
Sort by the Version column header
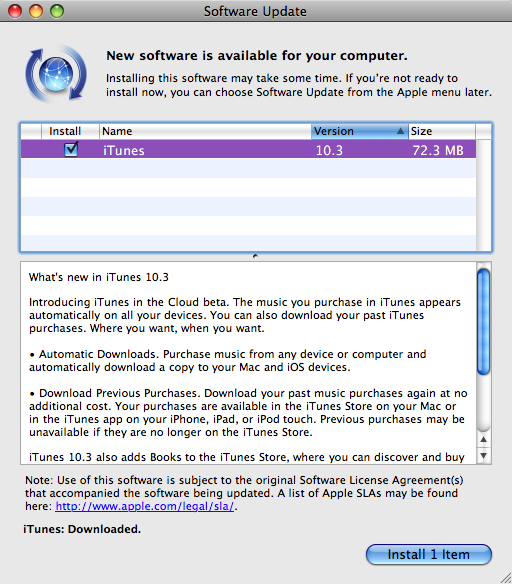359,131
